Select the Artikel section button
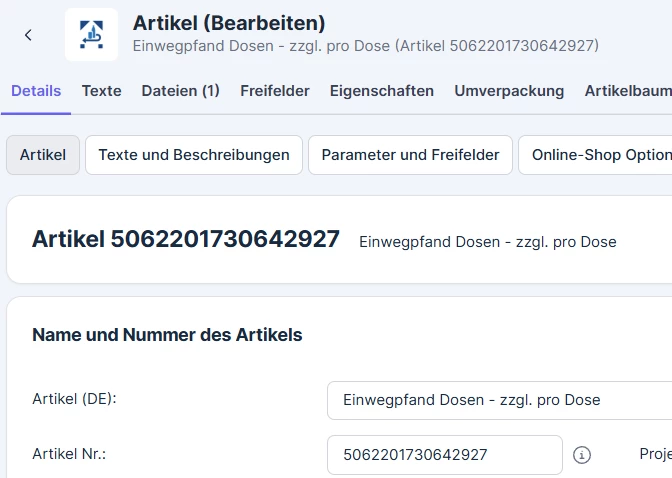672x478 pixels. (x=43, y=155)
